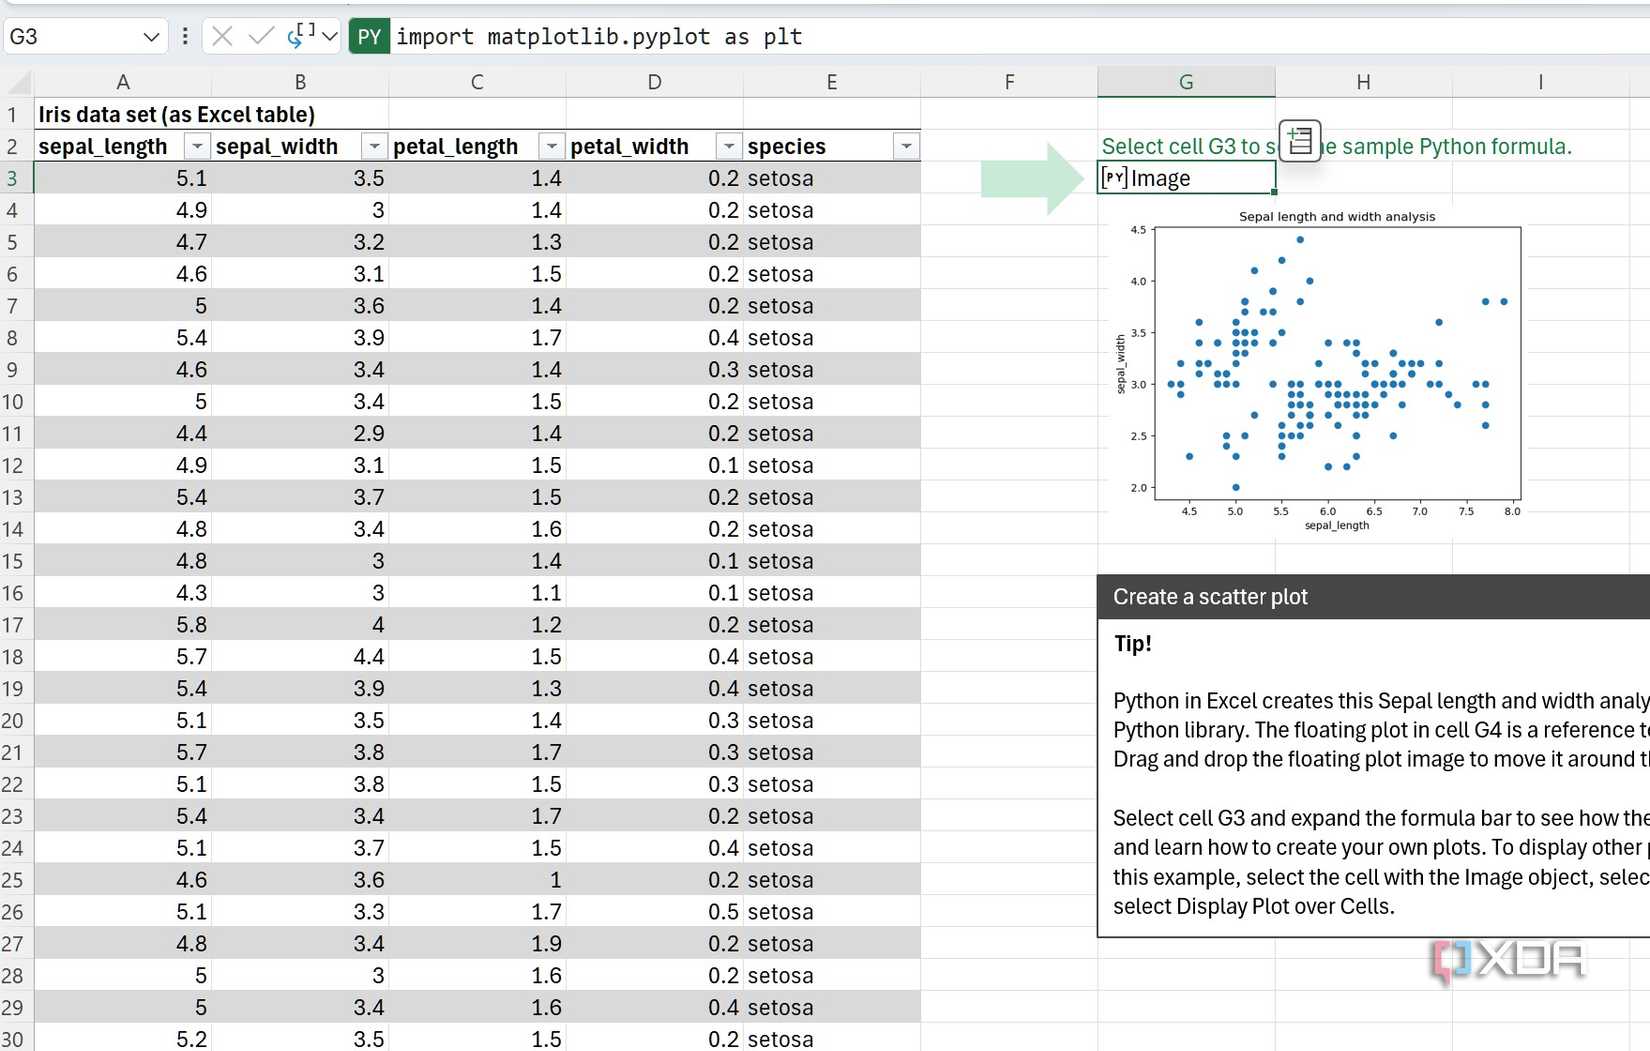Open the petal_length filter menu
Screen dimensions: 1650x1051
pyautogui.click(x=551, y=146)
